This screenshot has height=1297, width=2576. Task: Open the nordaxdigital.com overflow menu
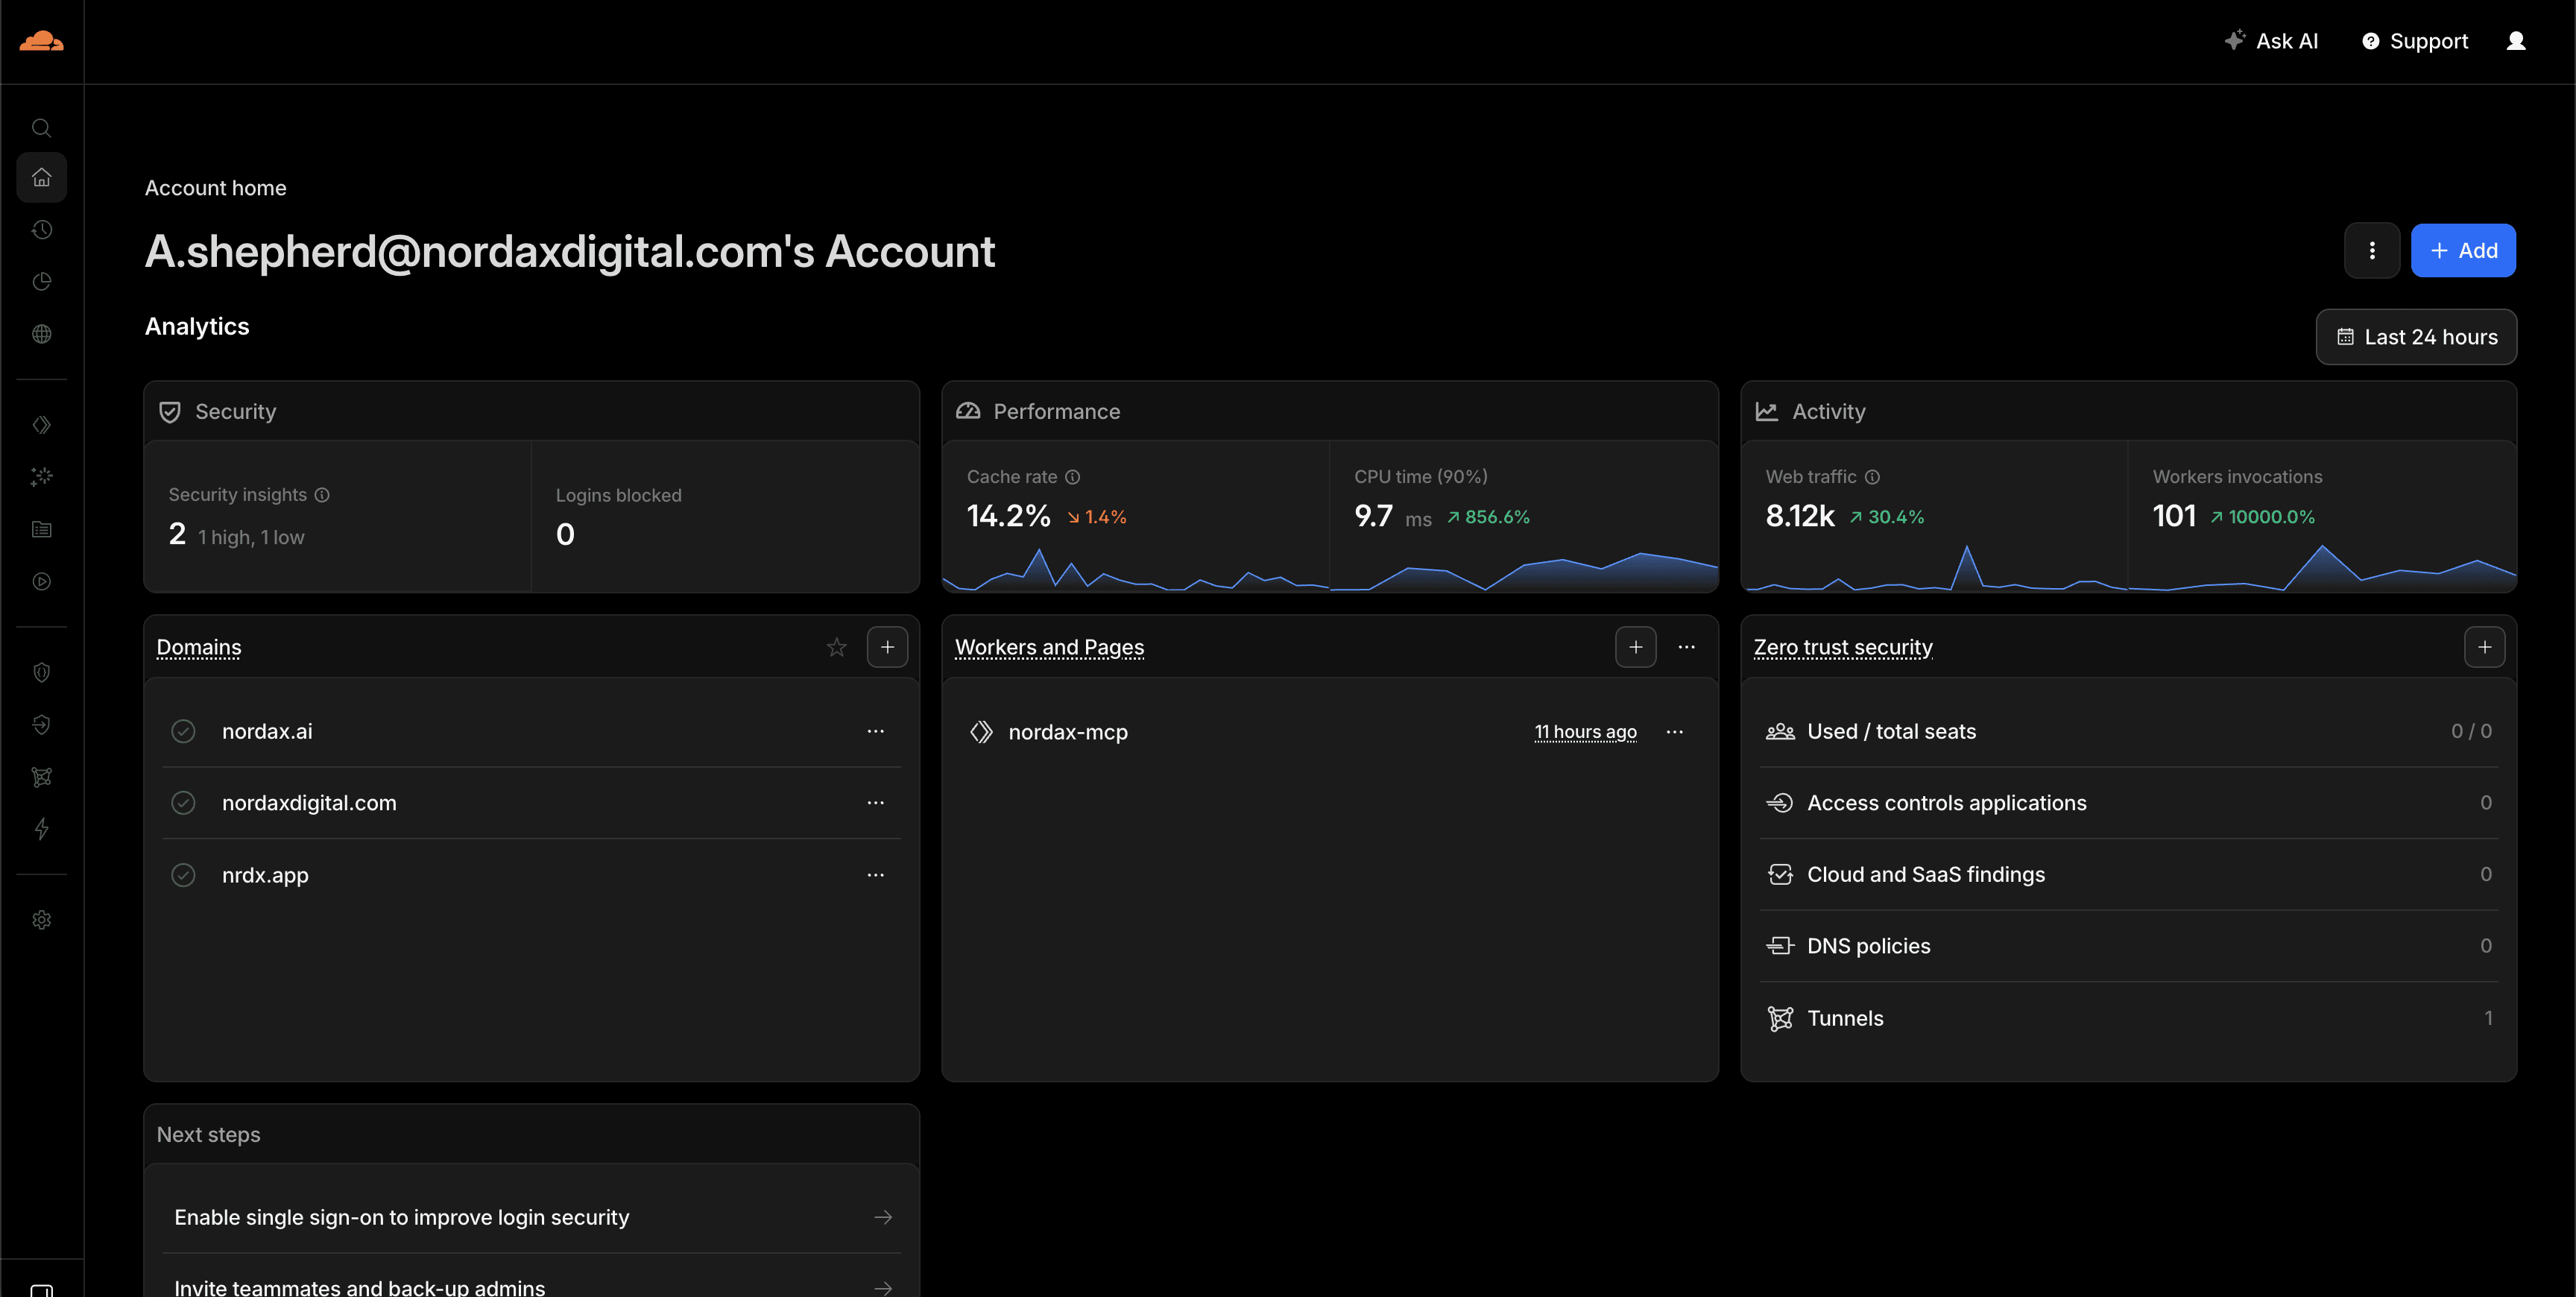[876, 802]
